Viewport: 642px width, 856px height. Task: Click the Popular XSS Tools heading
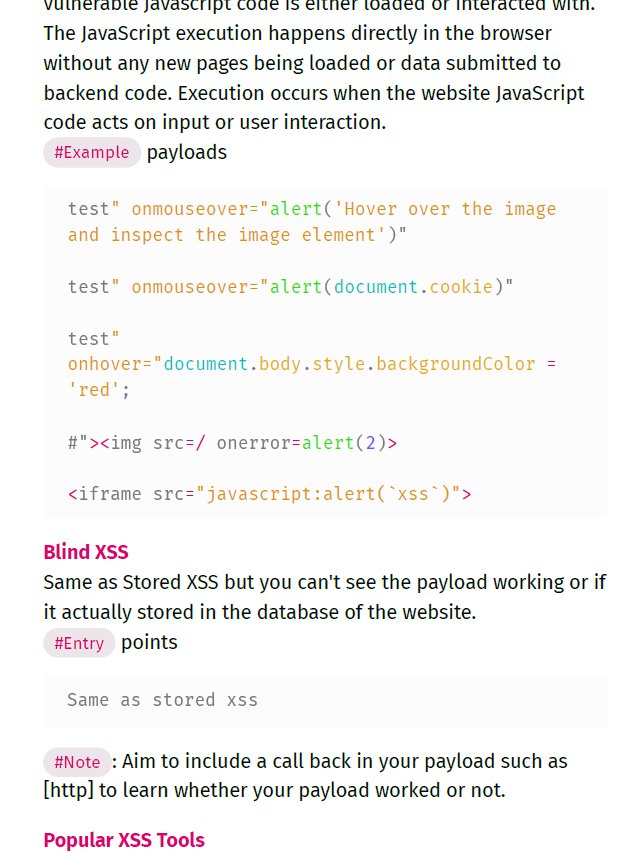(x=124, y=840)
